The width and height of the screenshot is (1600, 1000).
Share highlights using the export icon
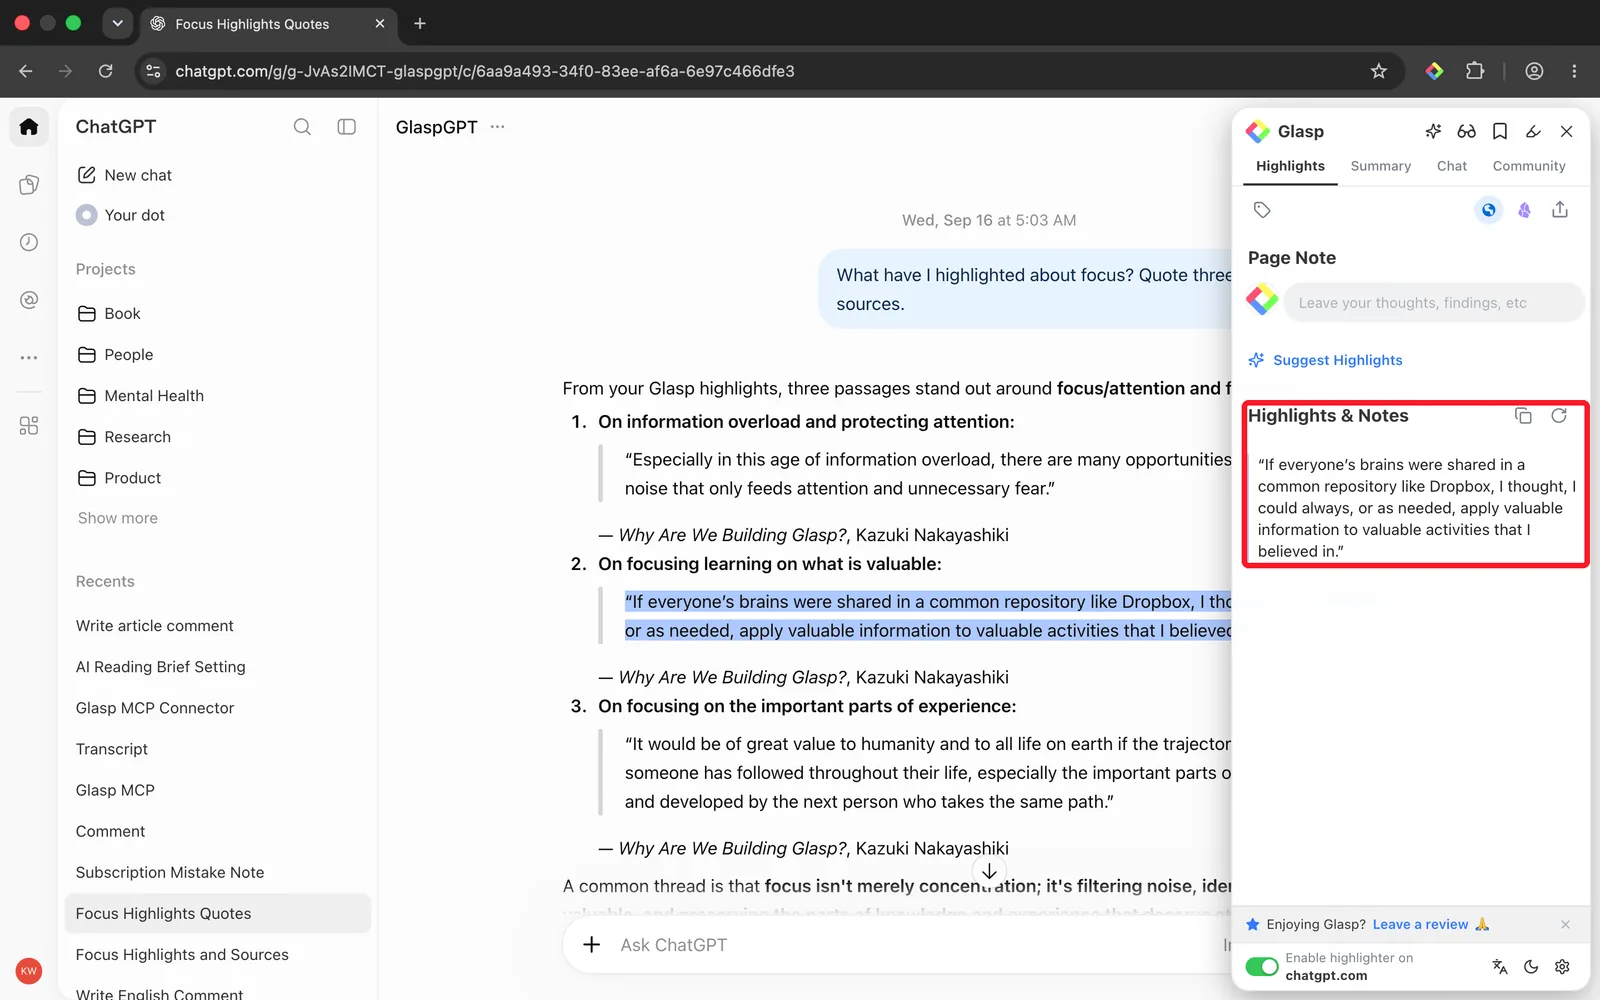click(x=1560, y=210)
